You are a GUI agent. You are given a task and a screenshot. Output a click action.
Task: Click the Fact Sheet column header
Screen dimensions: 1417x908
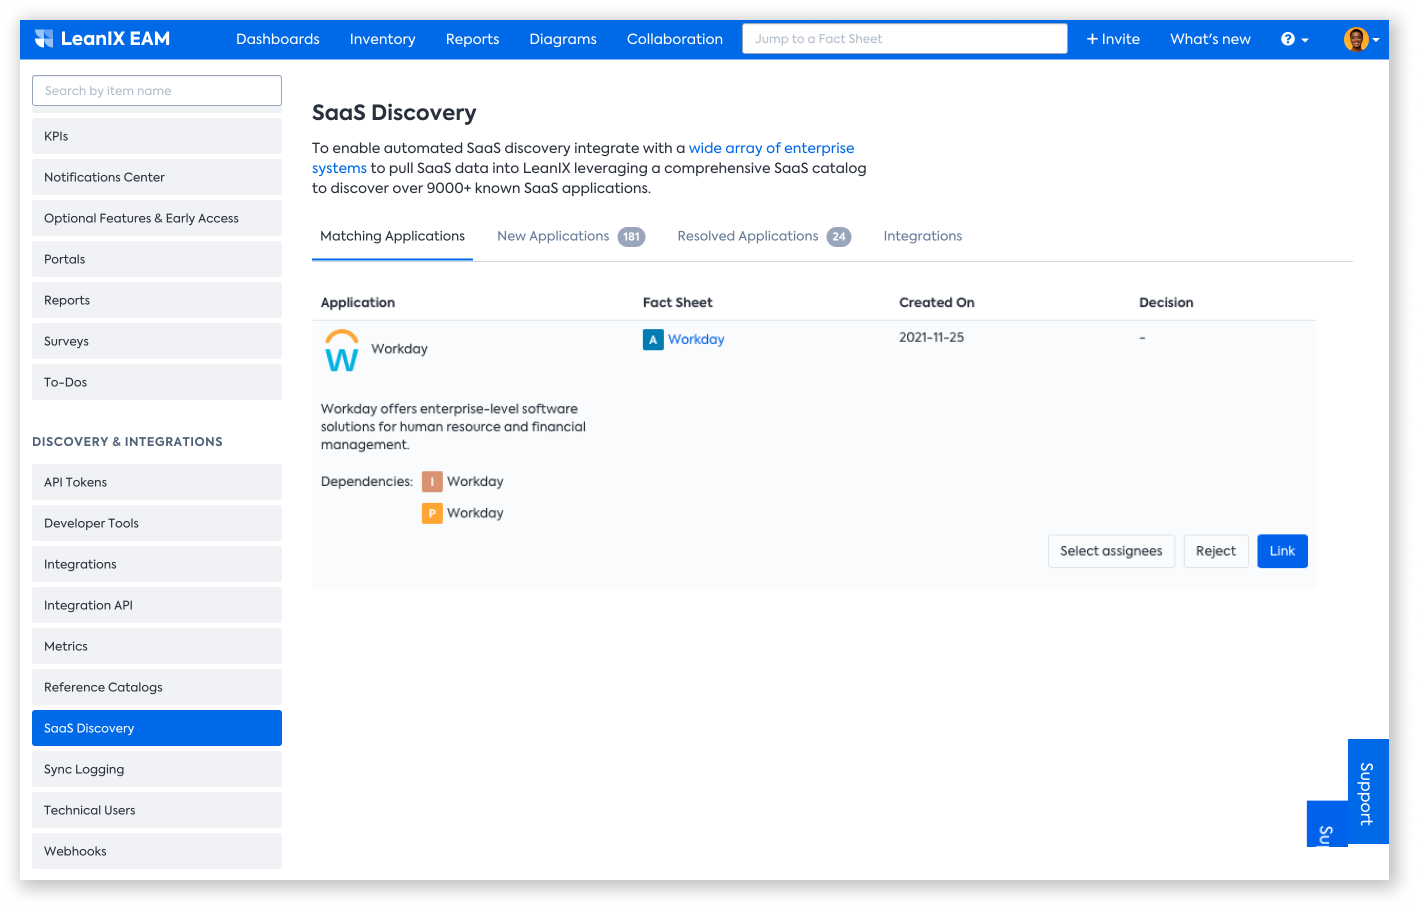click(678, 303)
